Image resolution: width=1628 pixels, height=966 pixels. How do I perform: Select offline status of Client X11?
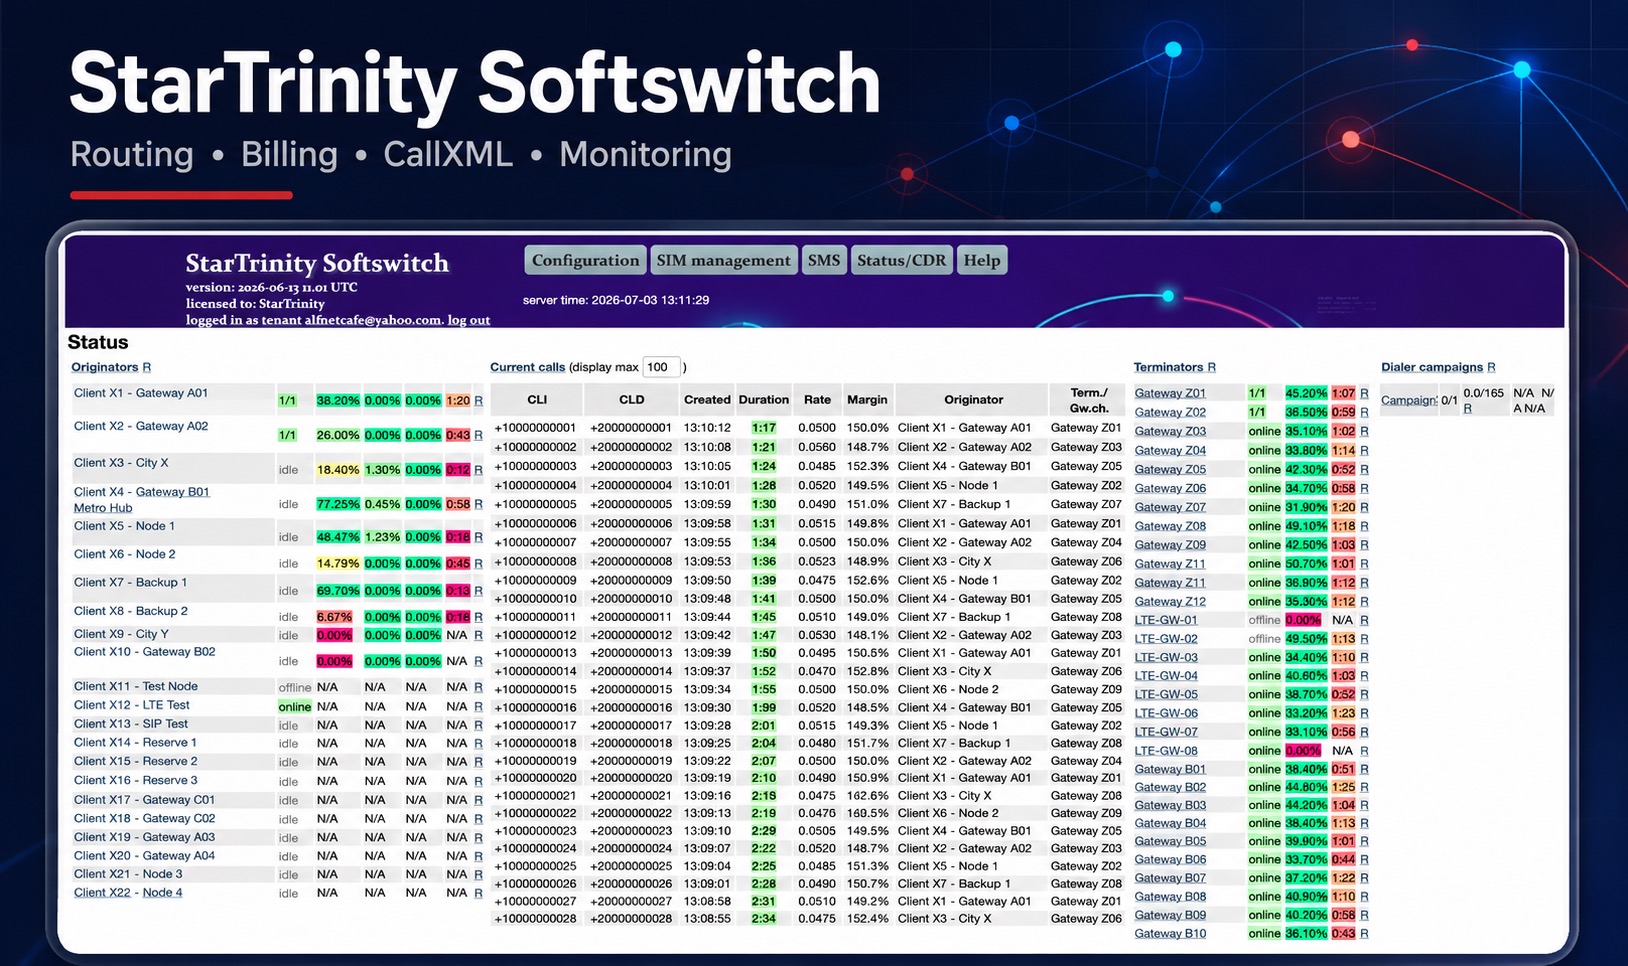point(294,688)
